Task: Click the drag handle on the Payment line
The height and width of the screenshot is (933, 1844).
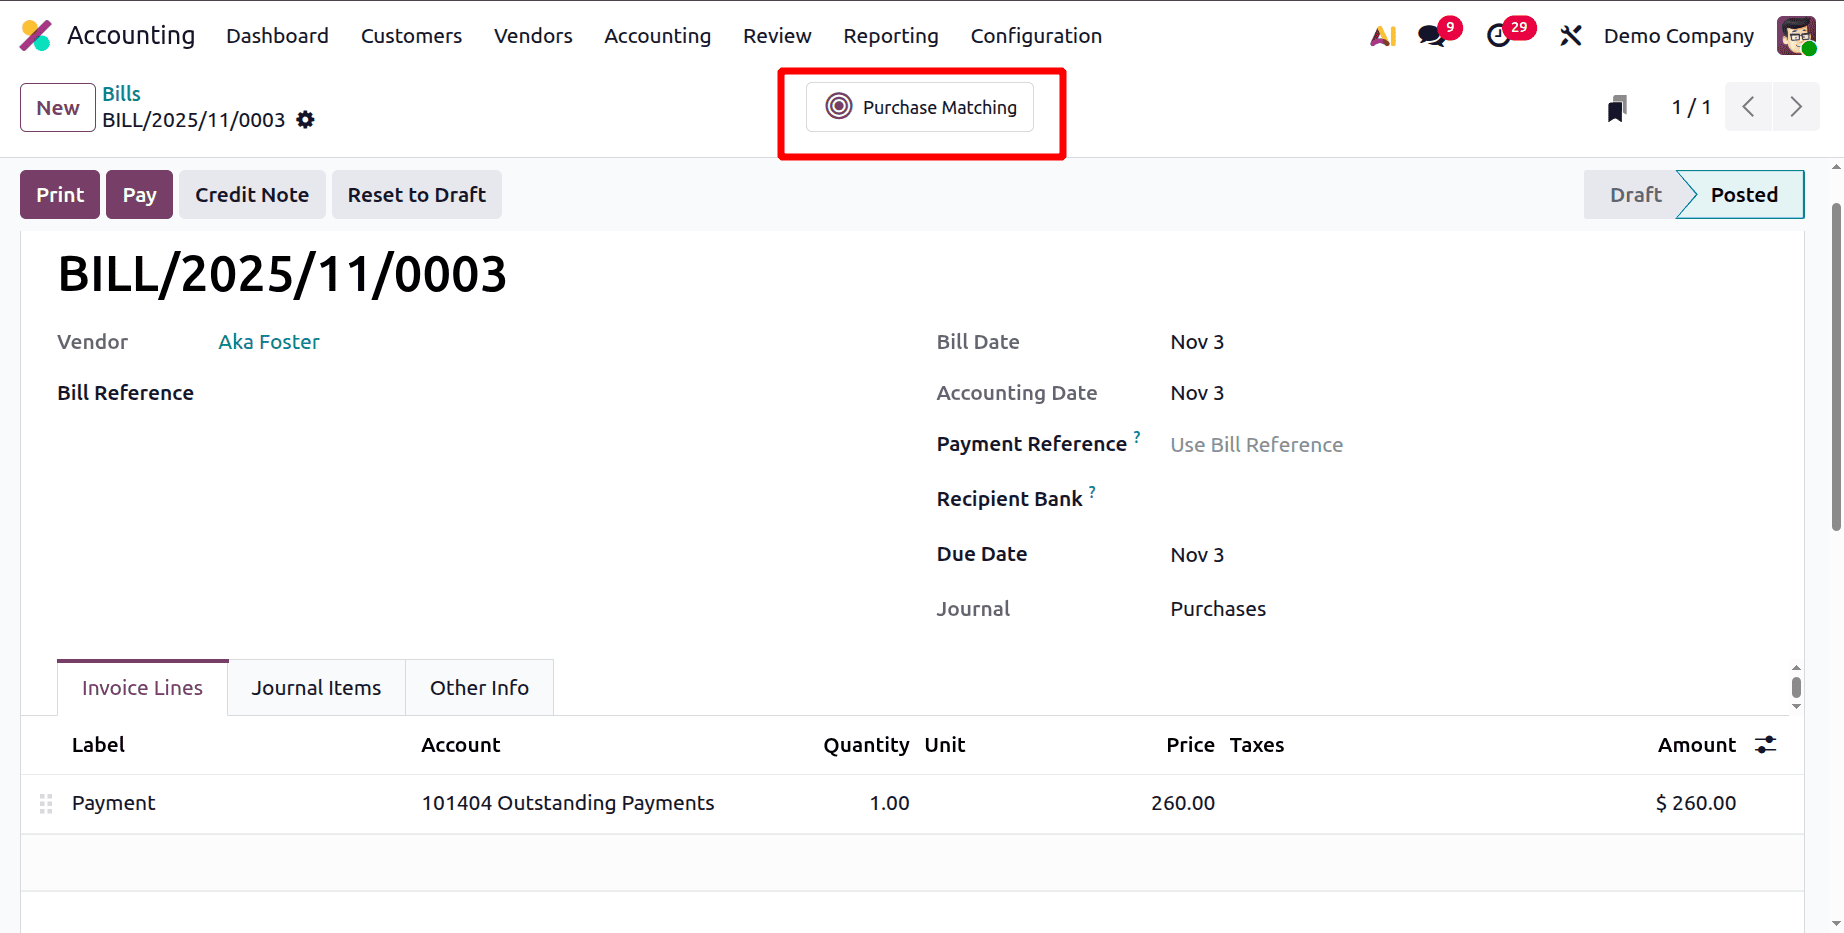Action: click(x=45, y=803)
